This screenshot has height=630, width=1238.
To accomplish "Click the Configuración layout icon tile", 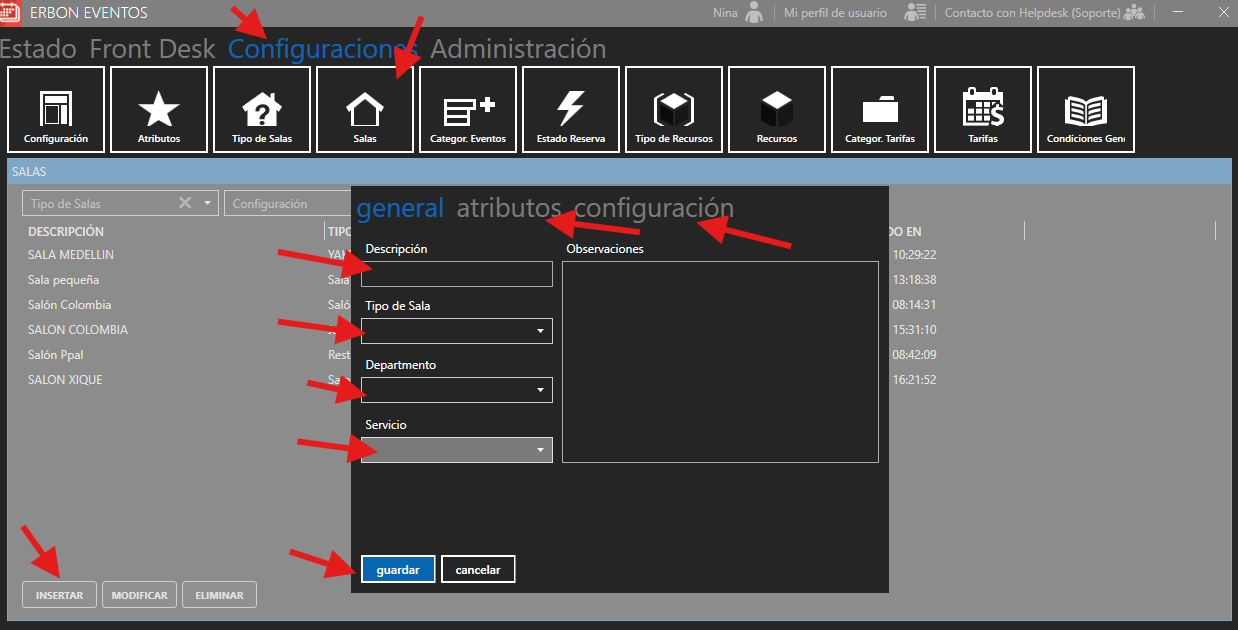I will pyautogui.click(x=56, y=109).
